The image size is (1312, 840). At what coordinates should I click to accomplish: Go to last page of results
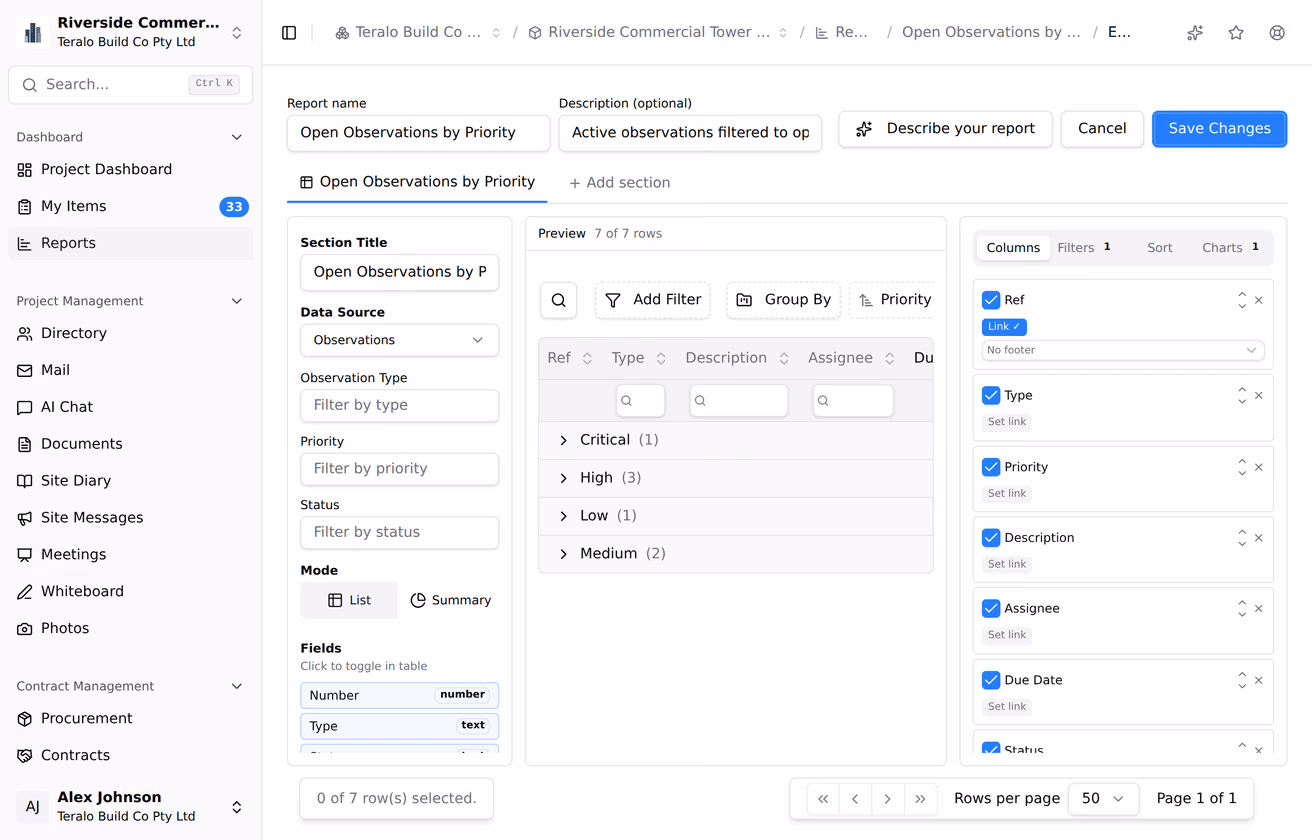pos(920,799)
